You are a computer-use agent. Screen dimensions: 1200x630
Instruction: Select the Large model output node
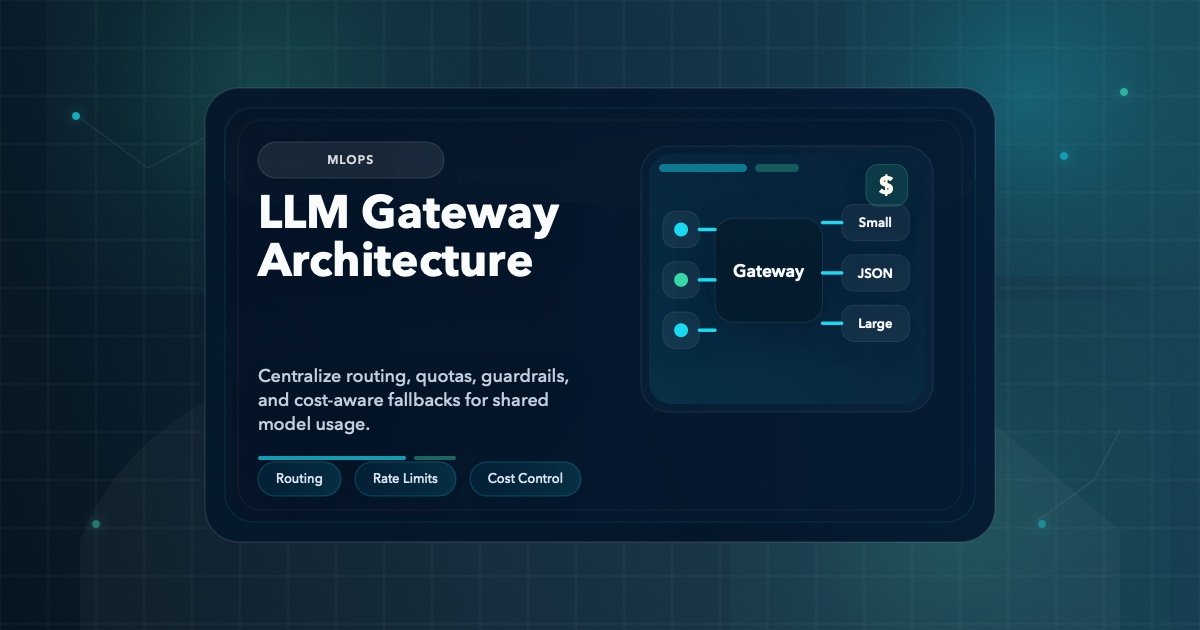[875, 323]
